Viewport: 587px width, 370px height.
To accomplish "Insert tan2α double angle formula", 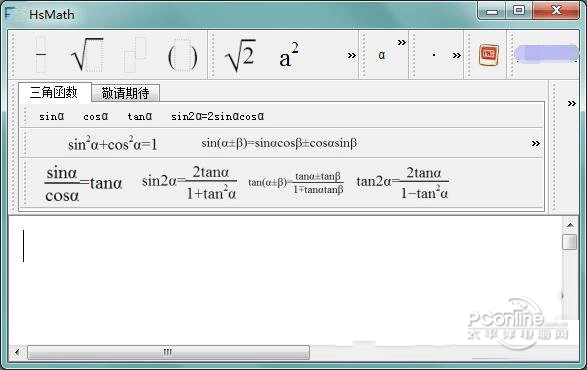I will click(402, 183).
